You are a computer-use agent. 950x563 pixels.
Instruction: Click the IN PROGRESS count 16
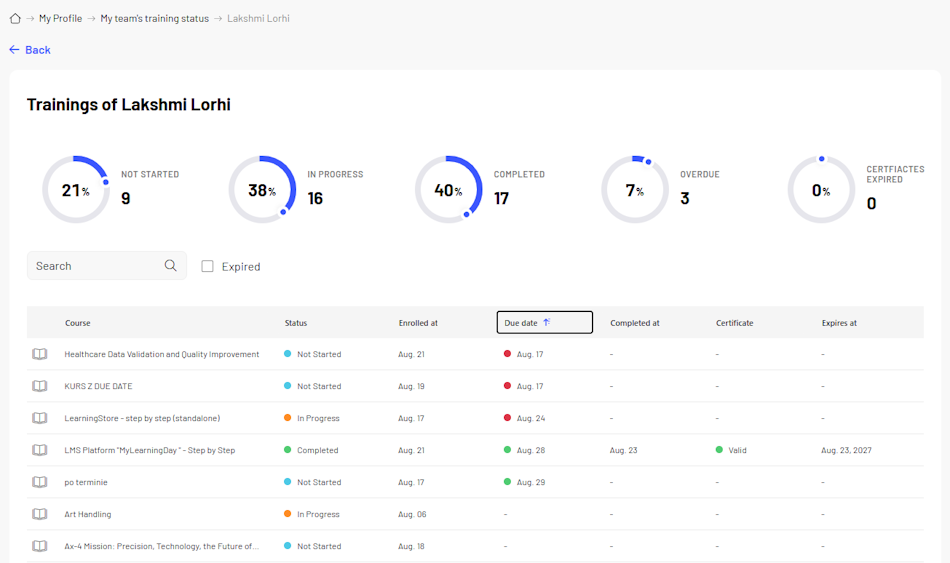click(315, 198)
